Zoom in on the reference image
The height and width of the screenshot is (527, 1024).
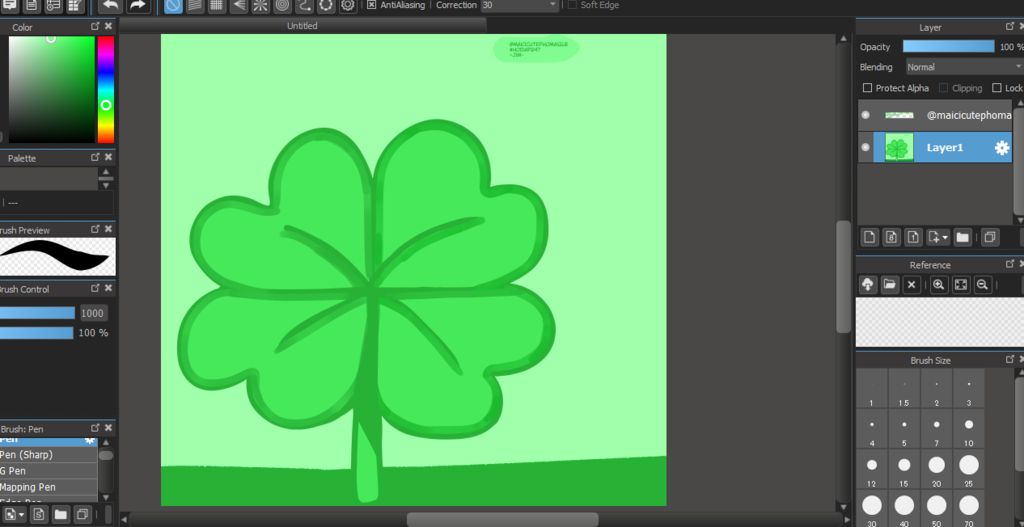(939, 285)
